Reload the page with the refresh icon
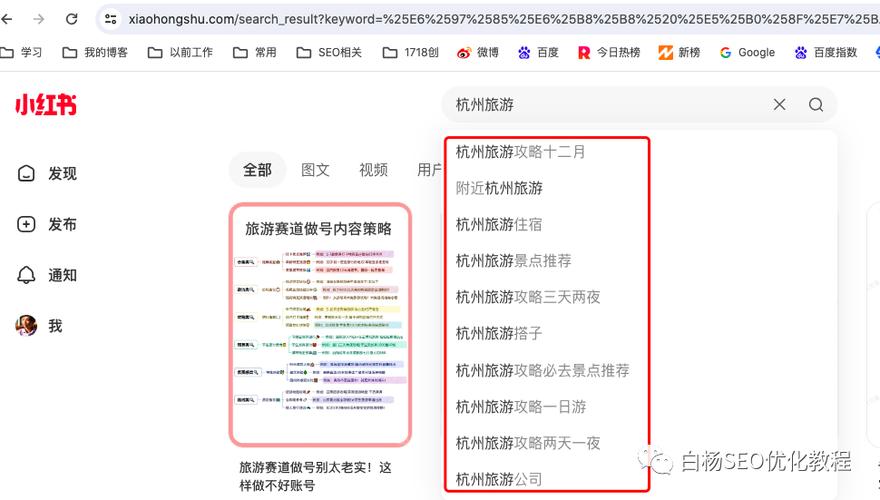The image size is (880, 500). pyautogui.click(x=71, y=19)
